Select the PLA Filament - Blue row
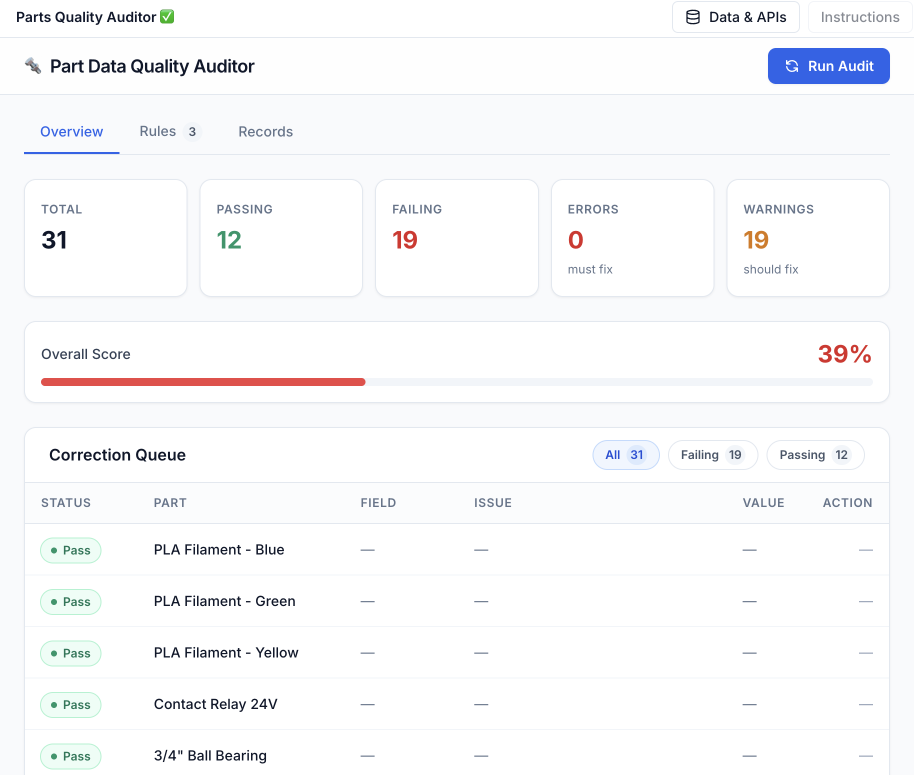 pyautogui.click(x=219, y=550)
